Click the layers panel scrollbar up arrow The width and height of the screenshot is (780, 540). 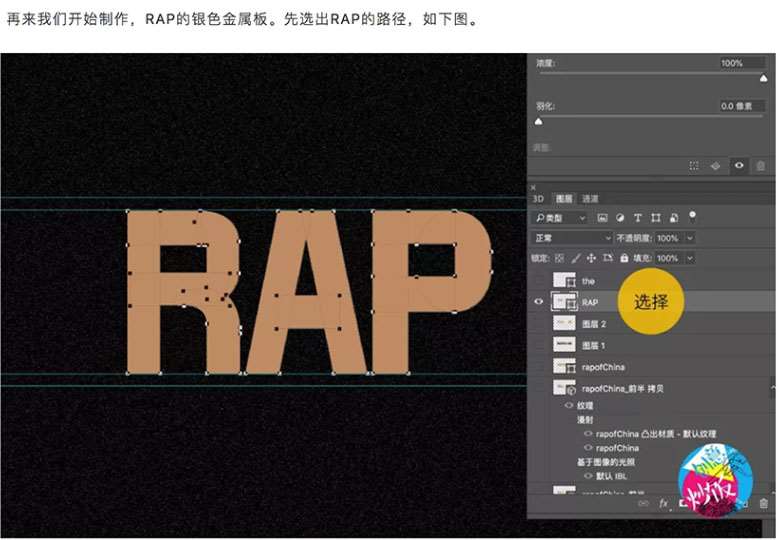773,387
